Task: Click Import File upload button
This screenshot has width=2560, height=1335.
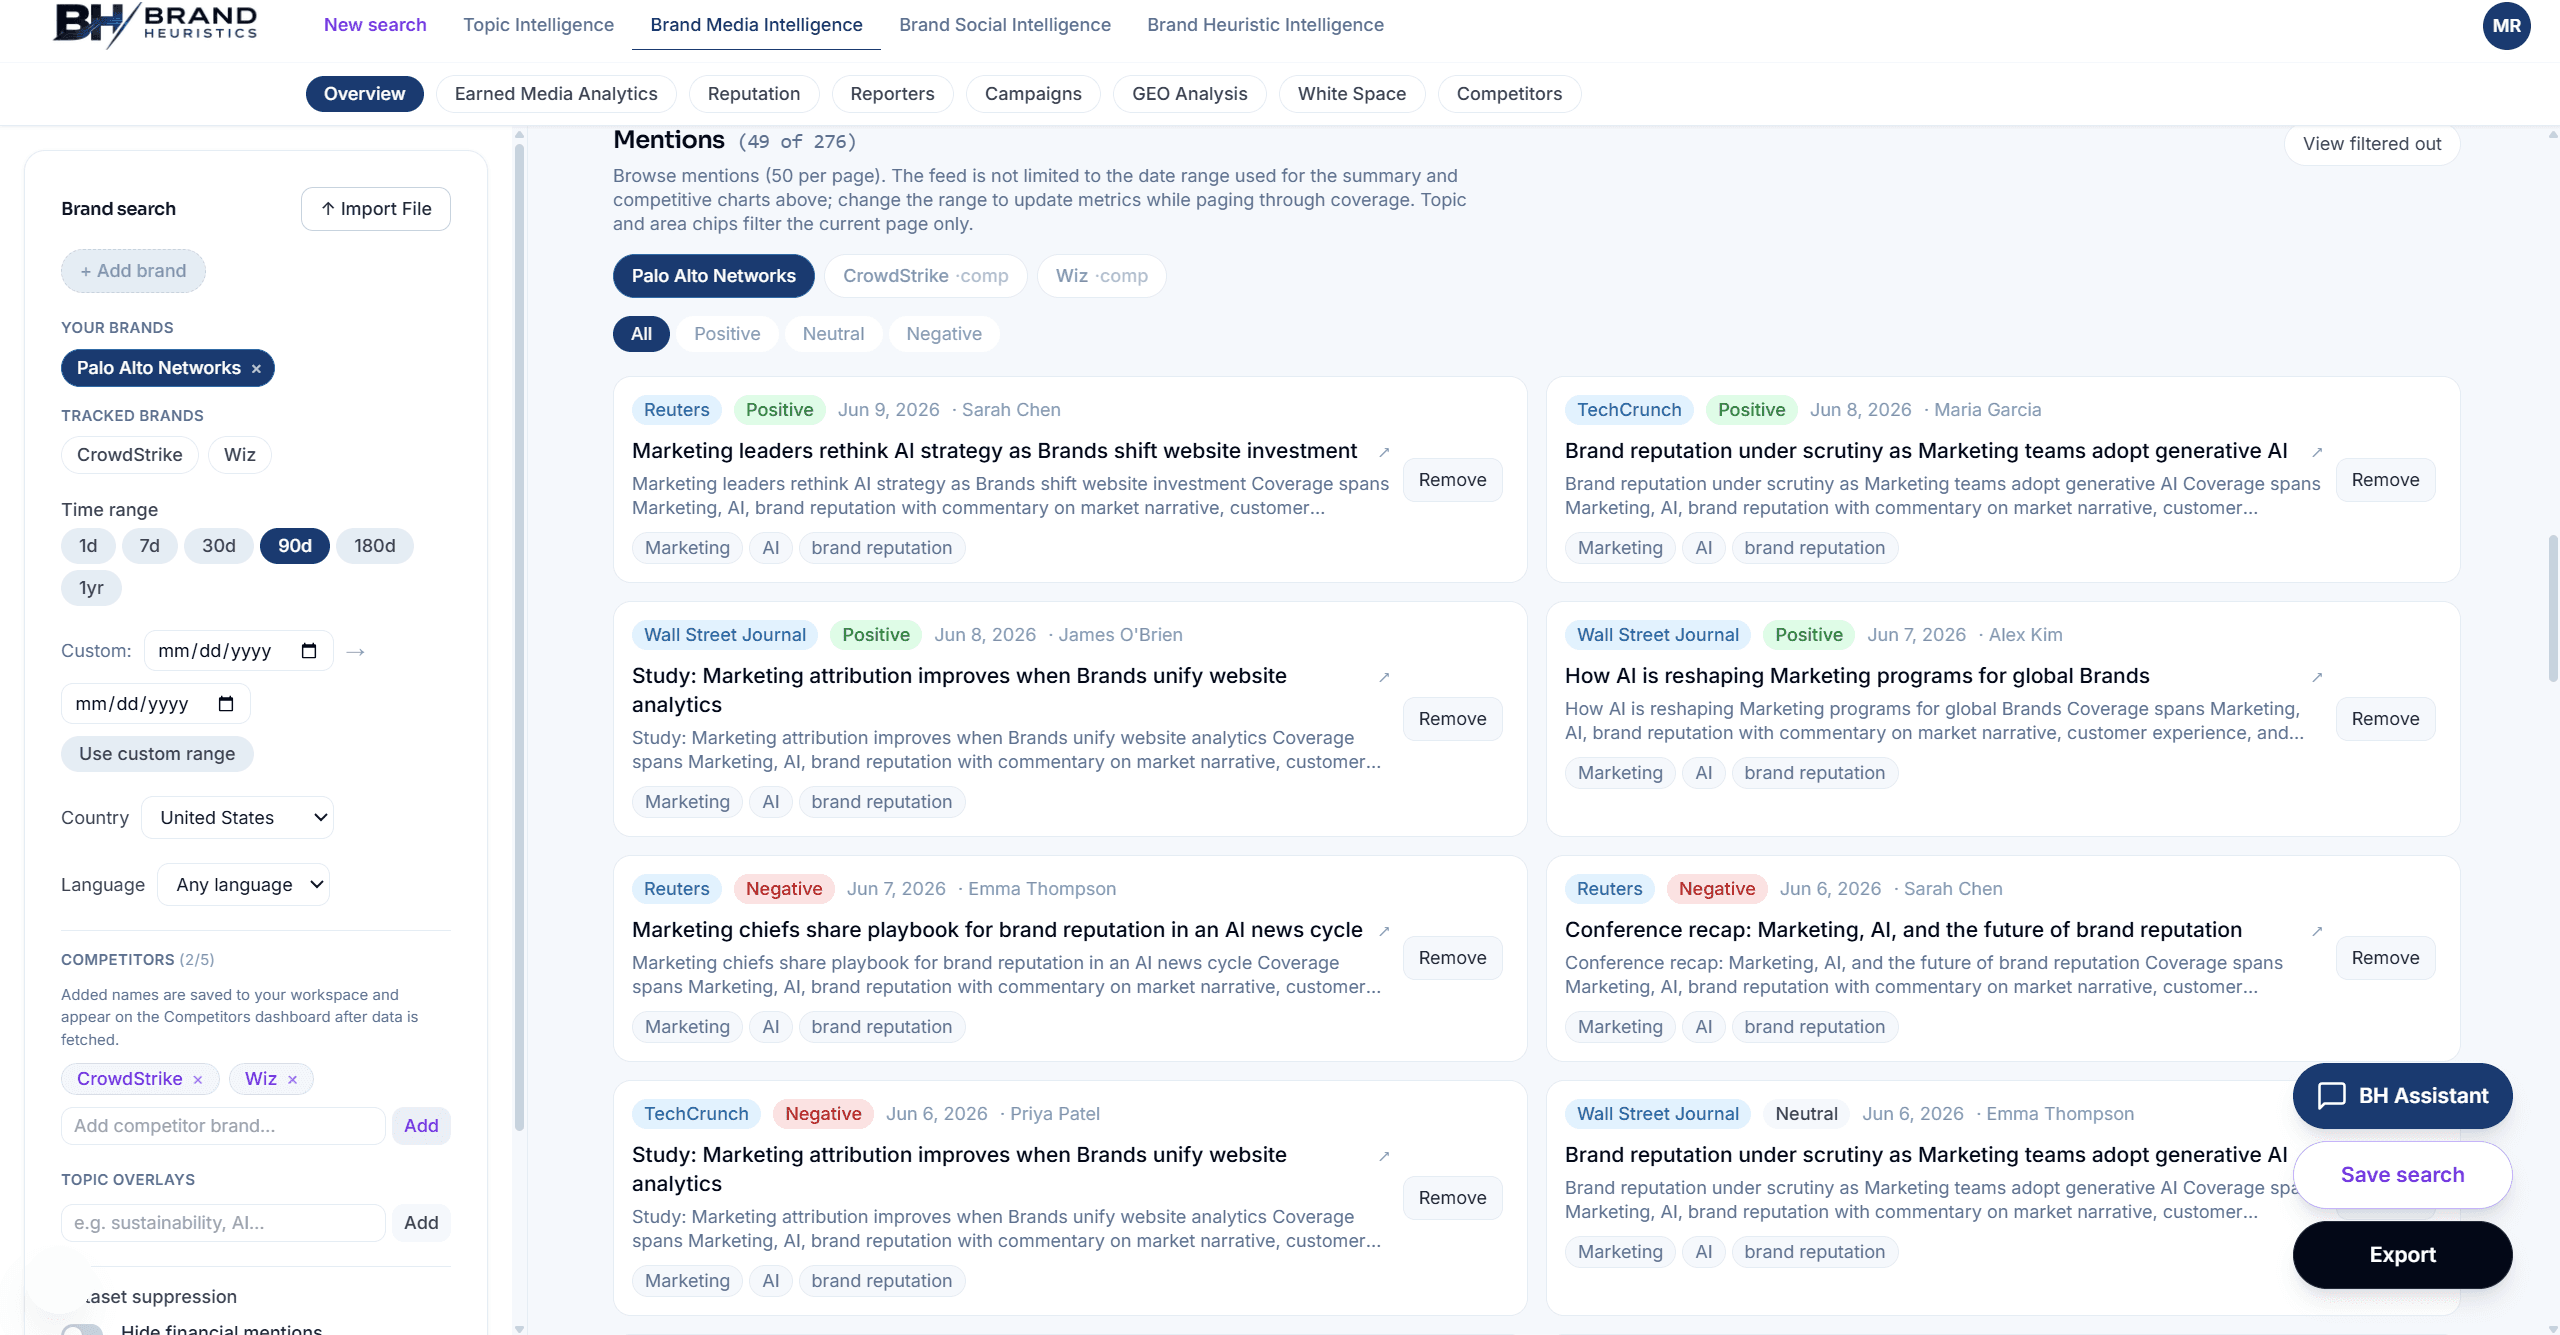Action: (376, 209)
